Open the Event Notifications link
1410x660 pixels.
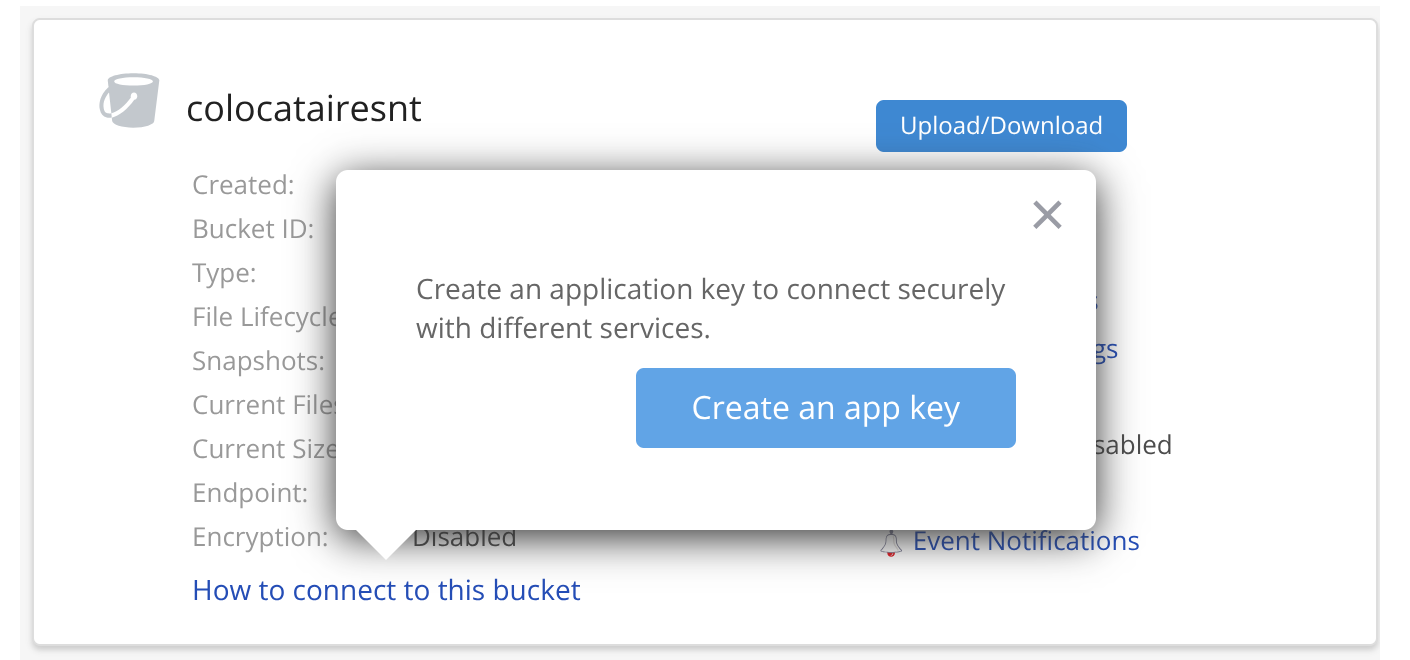(1026, 541)
